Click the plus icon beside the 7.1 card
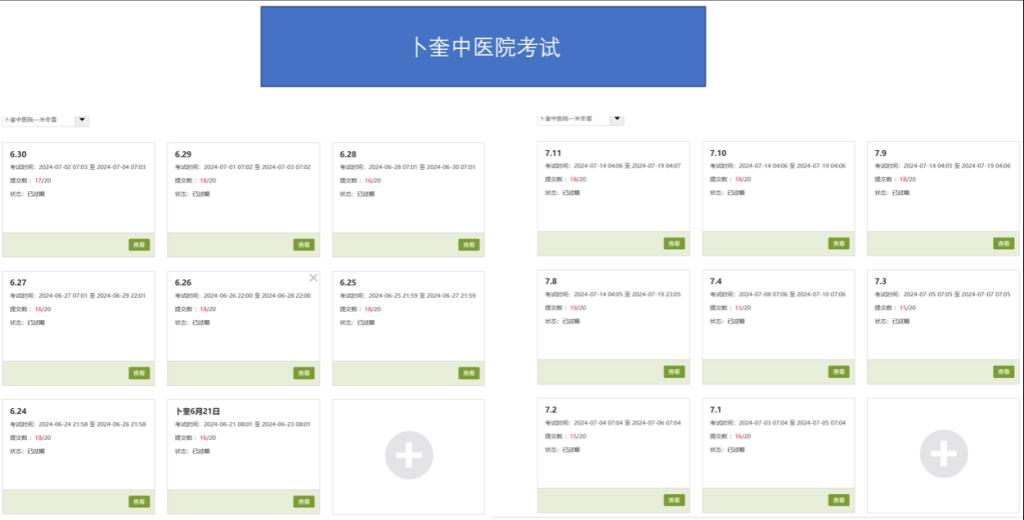1024x520 pixels. click(x=942, y=455)
